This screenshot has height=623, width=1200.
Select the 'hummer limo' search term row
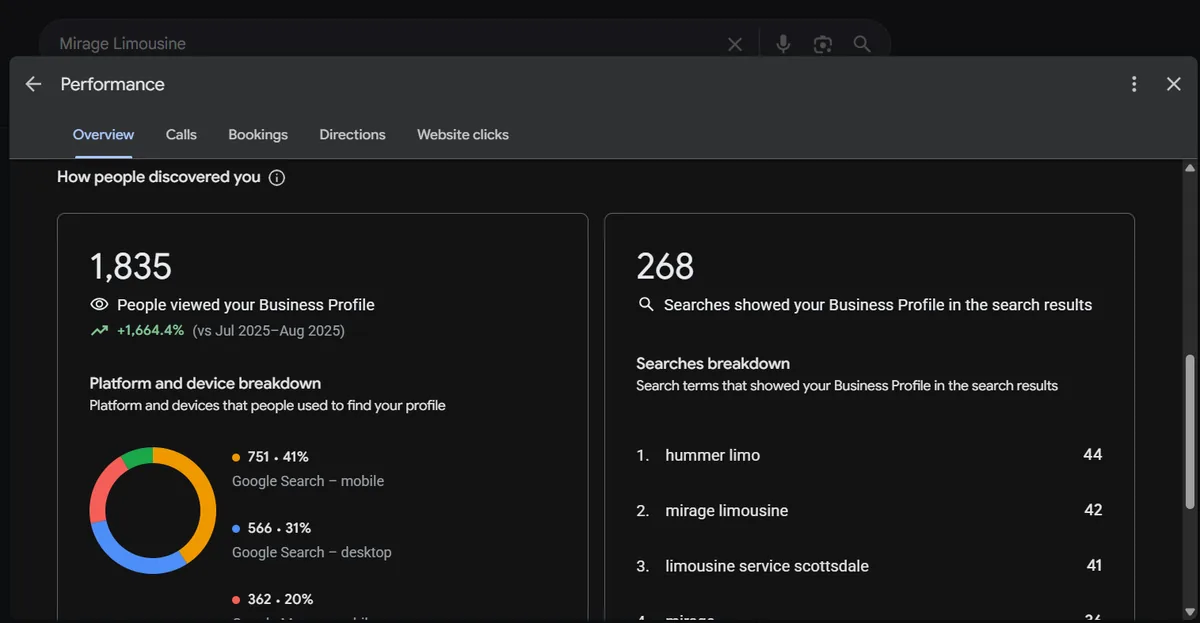click(869, 455)
